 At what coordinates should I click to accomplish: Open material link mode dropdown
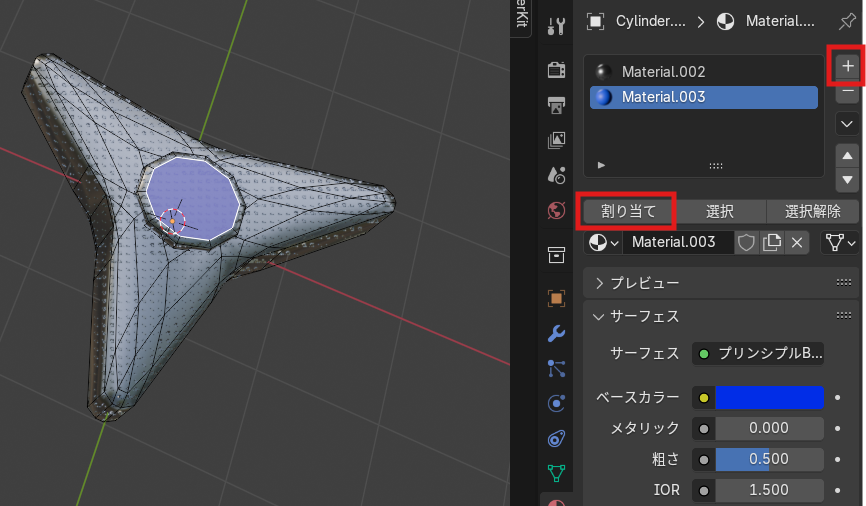840,243
